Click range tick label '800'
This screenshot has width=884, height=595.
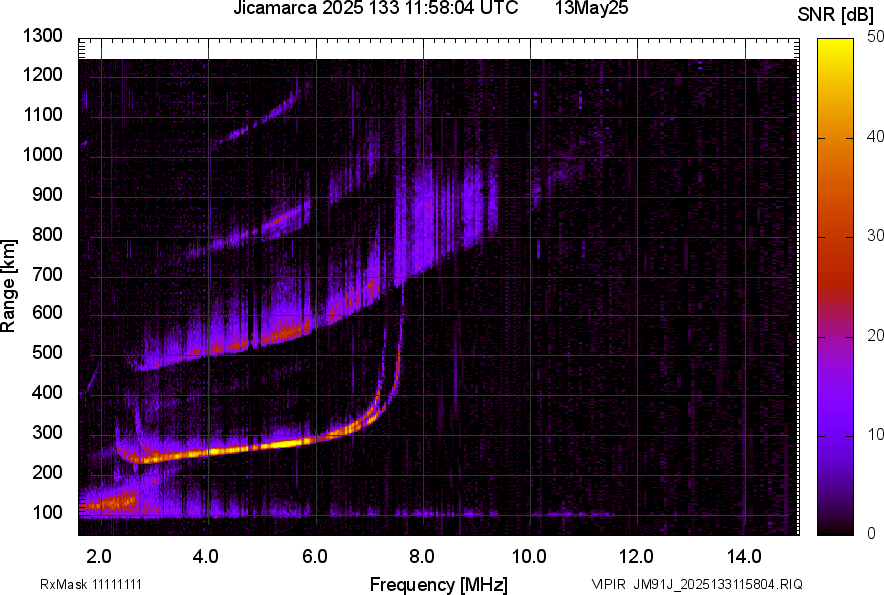pyautogui.click(x=47, y=234)
